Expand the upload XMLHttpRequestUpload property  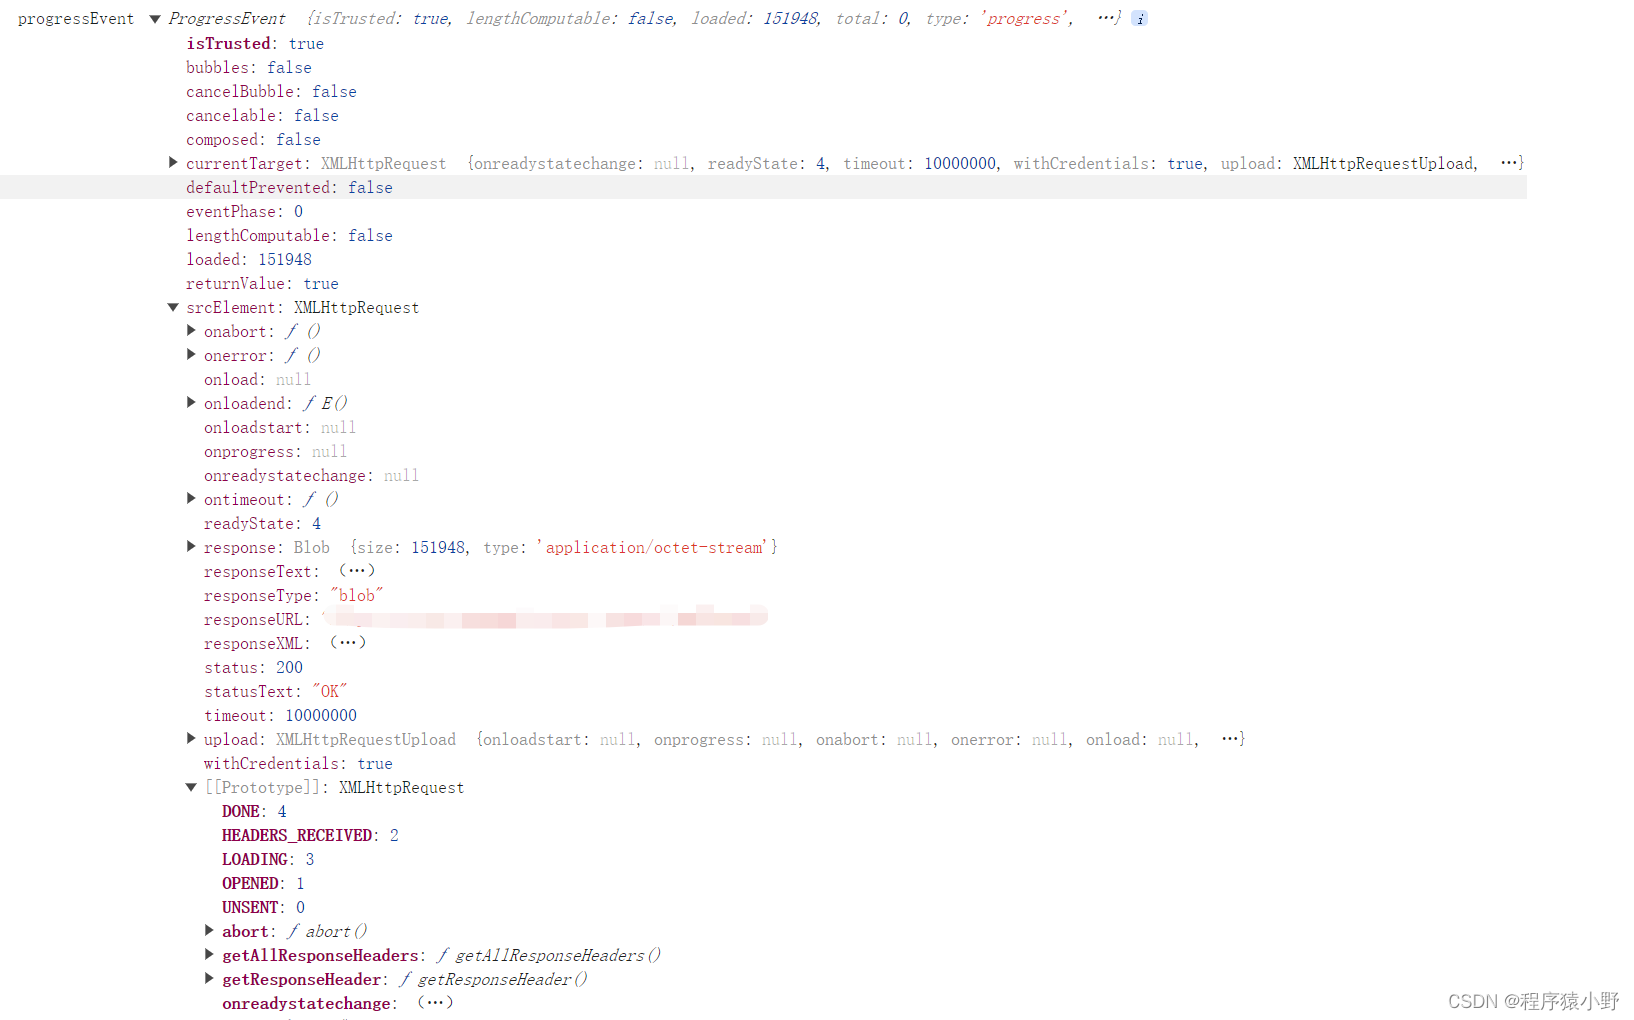click(191, 738)
